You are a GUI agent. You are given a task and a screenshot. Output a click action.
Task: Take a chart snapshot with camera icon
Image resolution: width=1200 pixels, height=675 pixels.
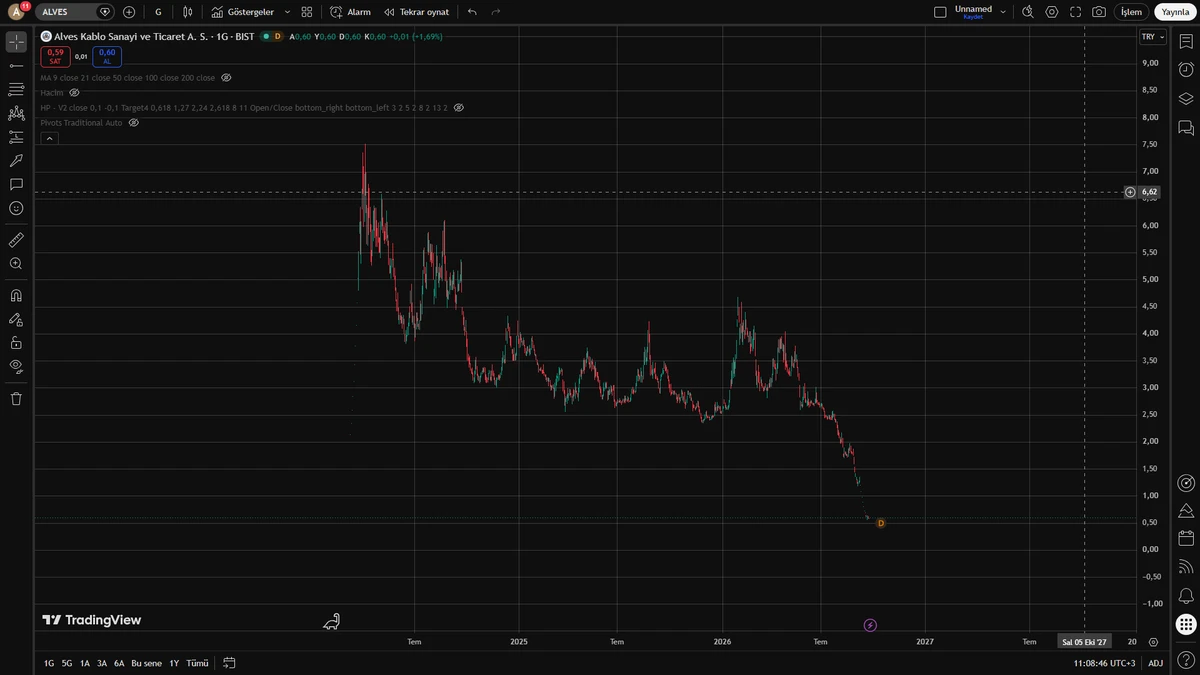pos(1099,12)
